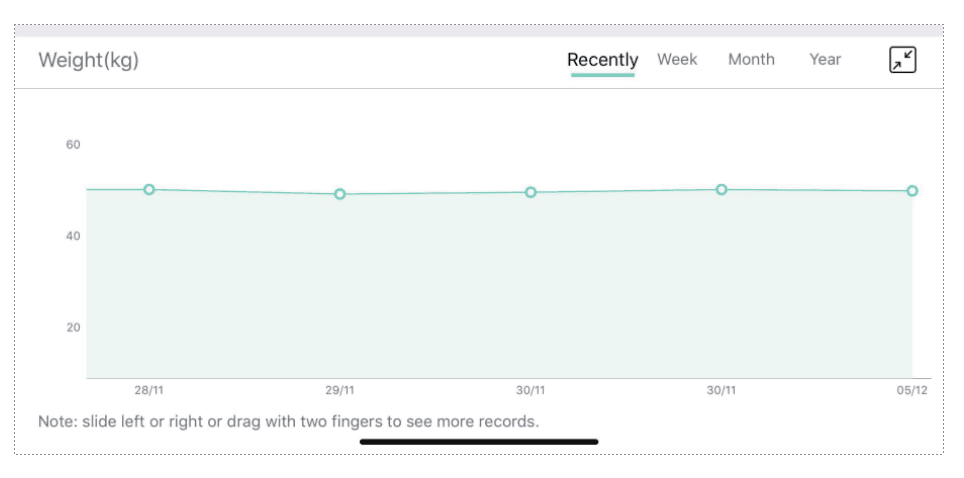This screenshot has width=964, height=478.
Task: Collapse the chart with the shrink icon
Action: (902, 60)
